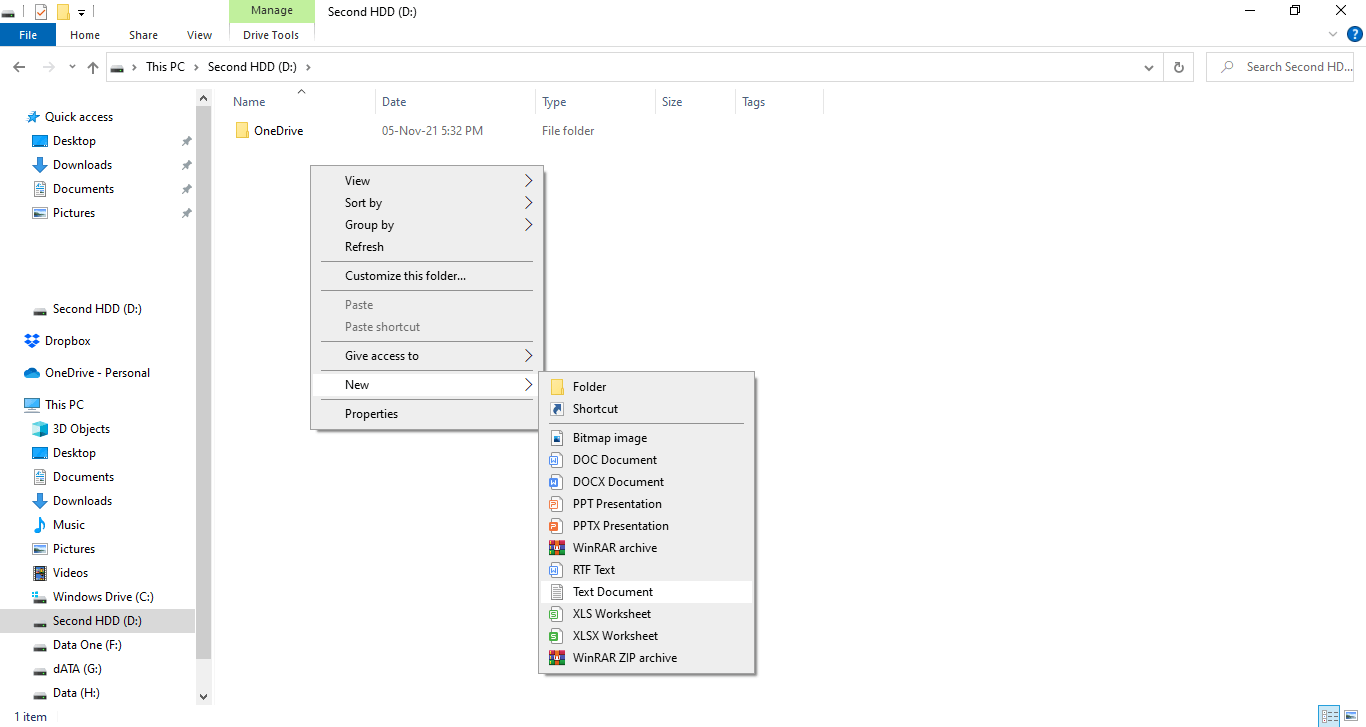The height and width of the screenshot is (727, 1366).
Task: Click the DOC Document icon
Action: pos(557,460)
